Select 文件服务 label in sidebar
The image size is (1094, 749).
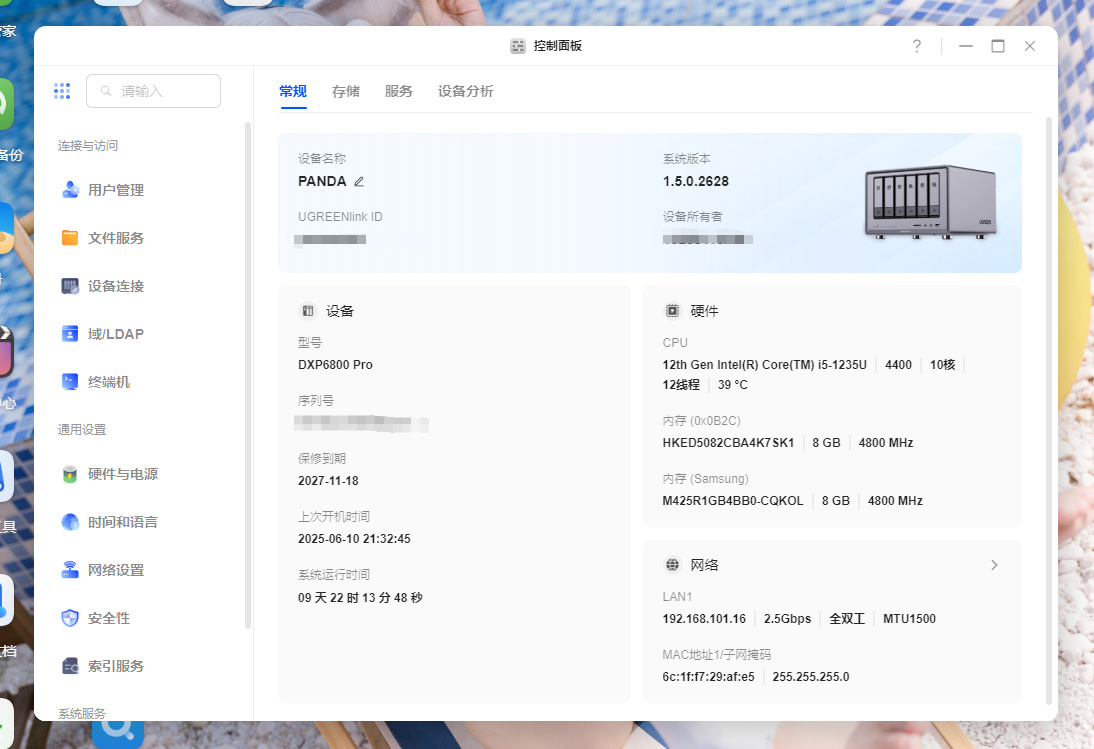pos(116,238)
